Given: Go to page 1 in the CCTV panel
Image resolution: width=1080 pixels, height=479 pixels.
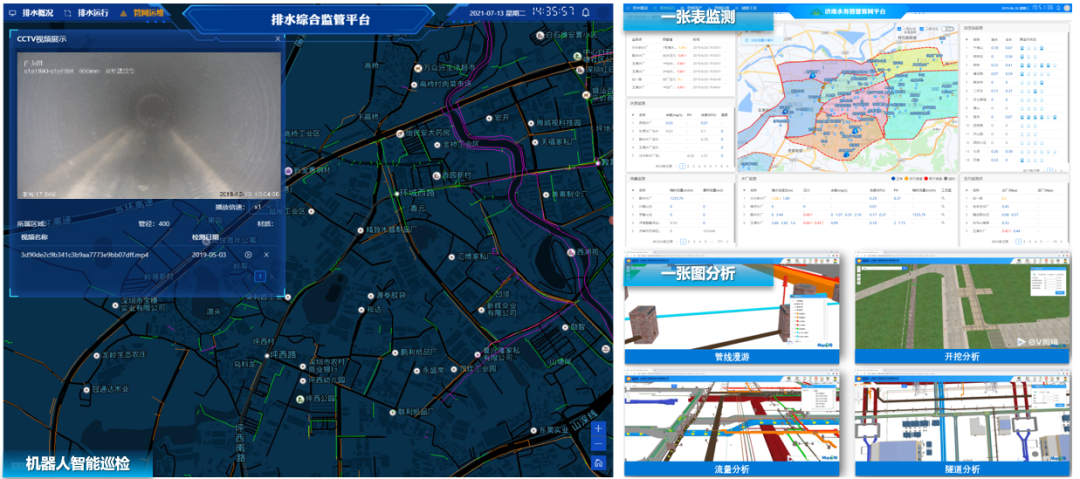Looking at the screenshot, I should [260, 276].
